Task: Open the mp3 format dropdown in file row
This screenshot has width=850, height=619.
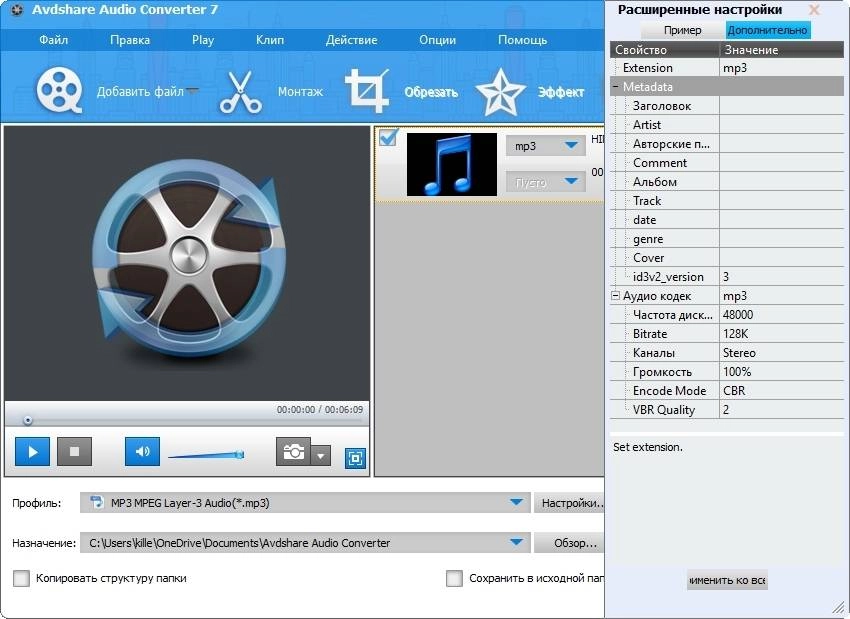Action: tap(545, 145)
